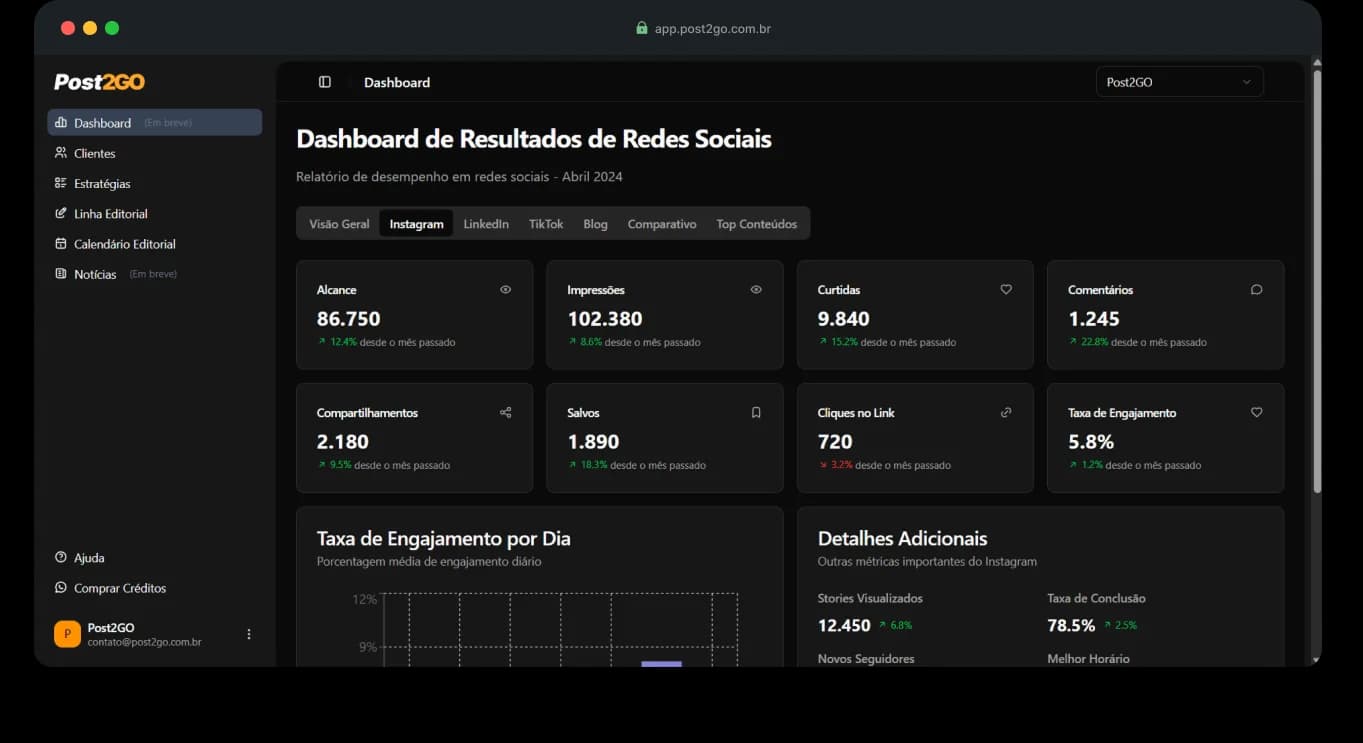
Task: Click the red 3.2% decrease indicator
Action: pyautogui.click(x=836, y=465)
